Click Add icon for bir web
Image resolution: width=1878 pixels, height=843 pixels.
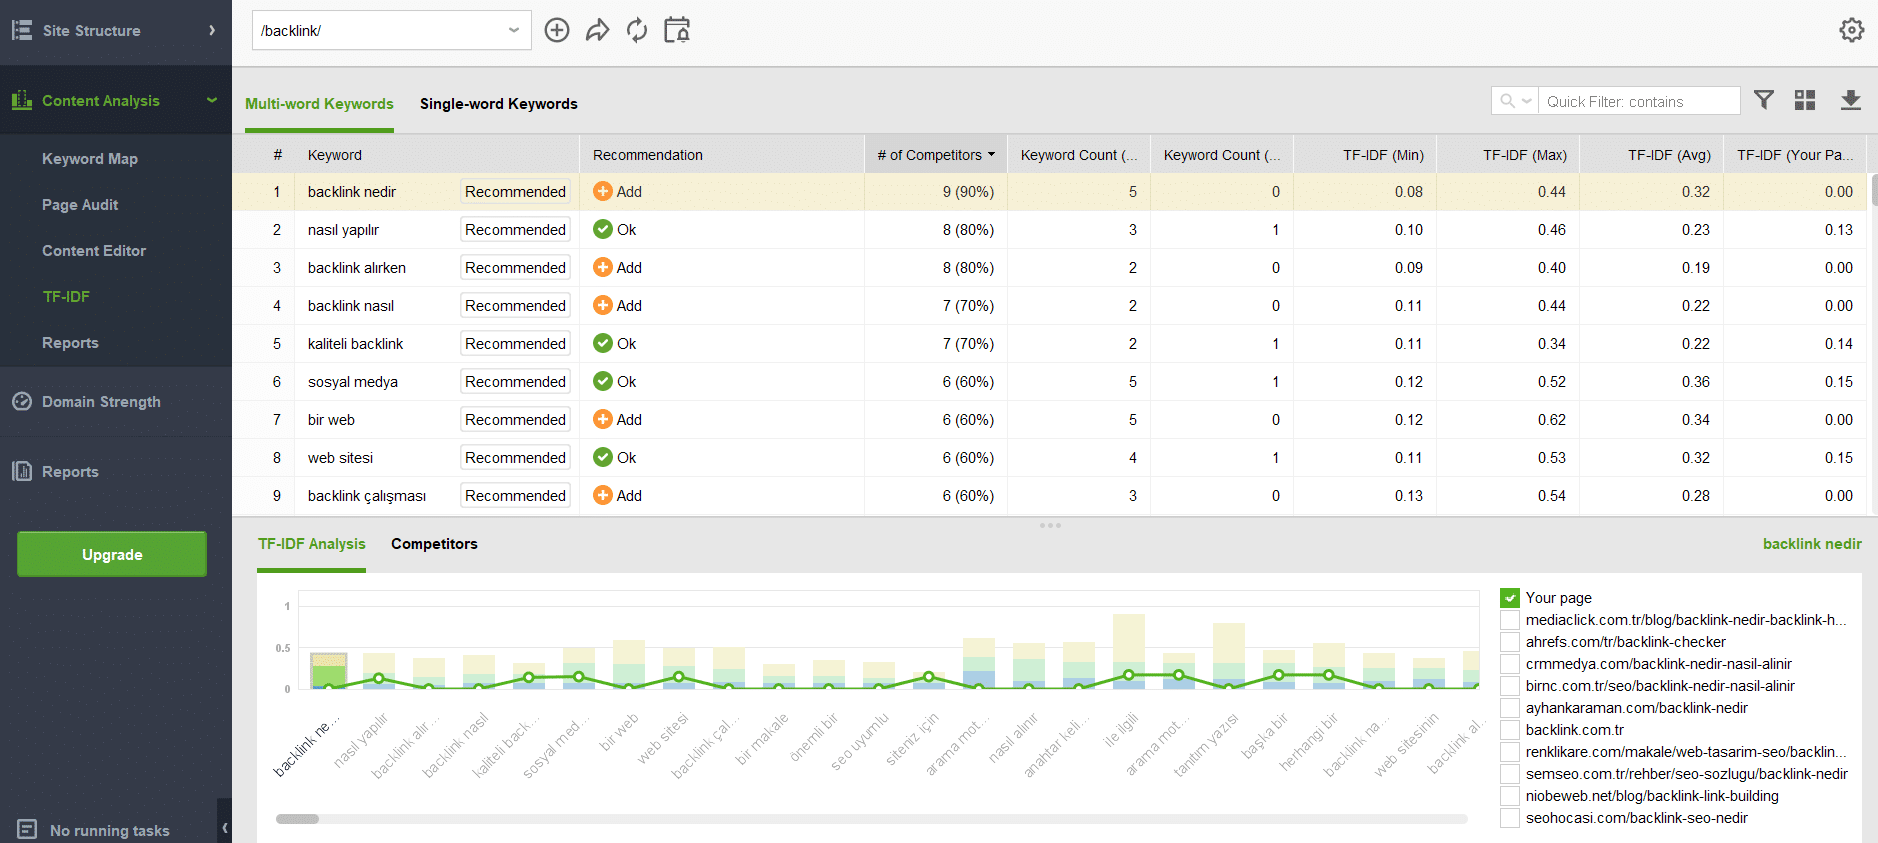point(602,419)
